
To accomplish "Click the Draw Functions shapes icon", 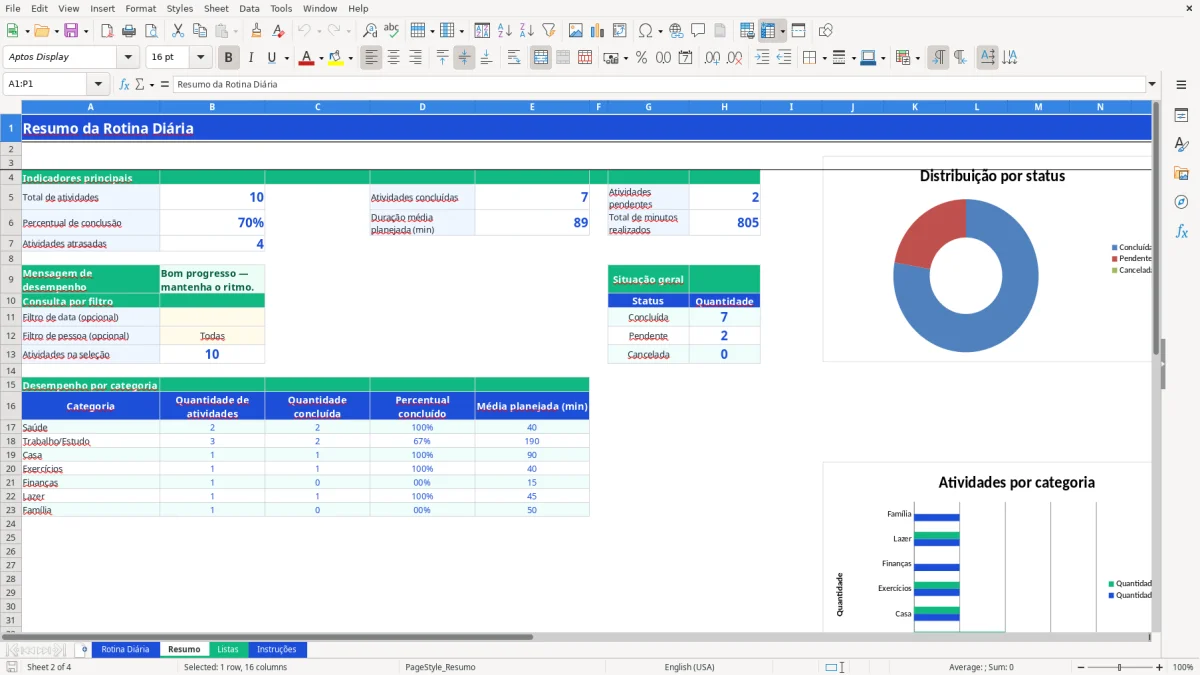I will coord(826,31).
